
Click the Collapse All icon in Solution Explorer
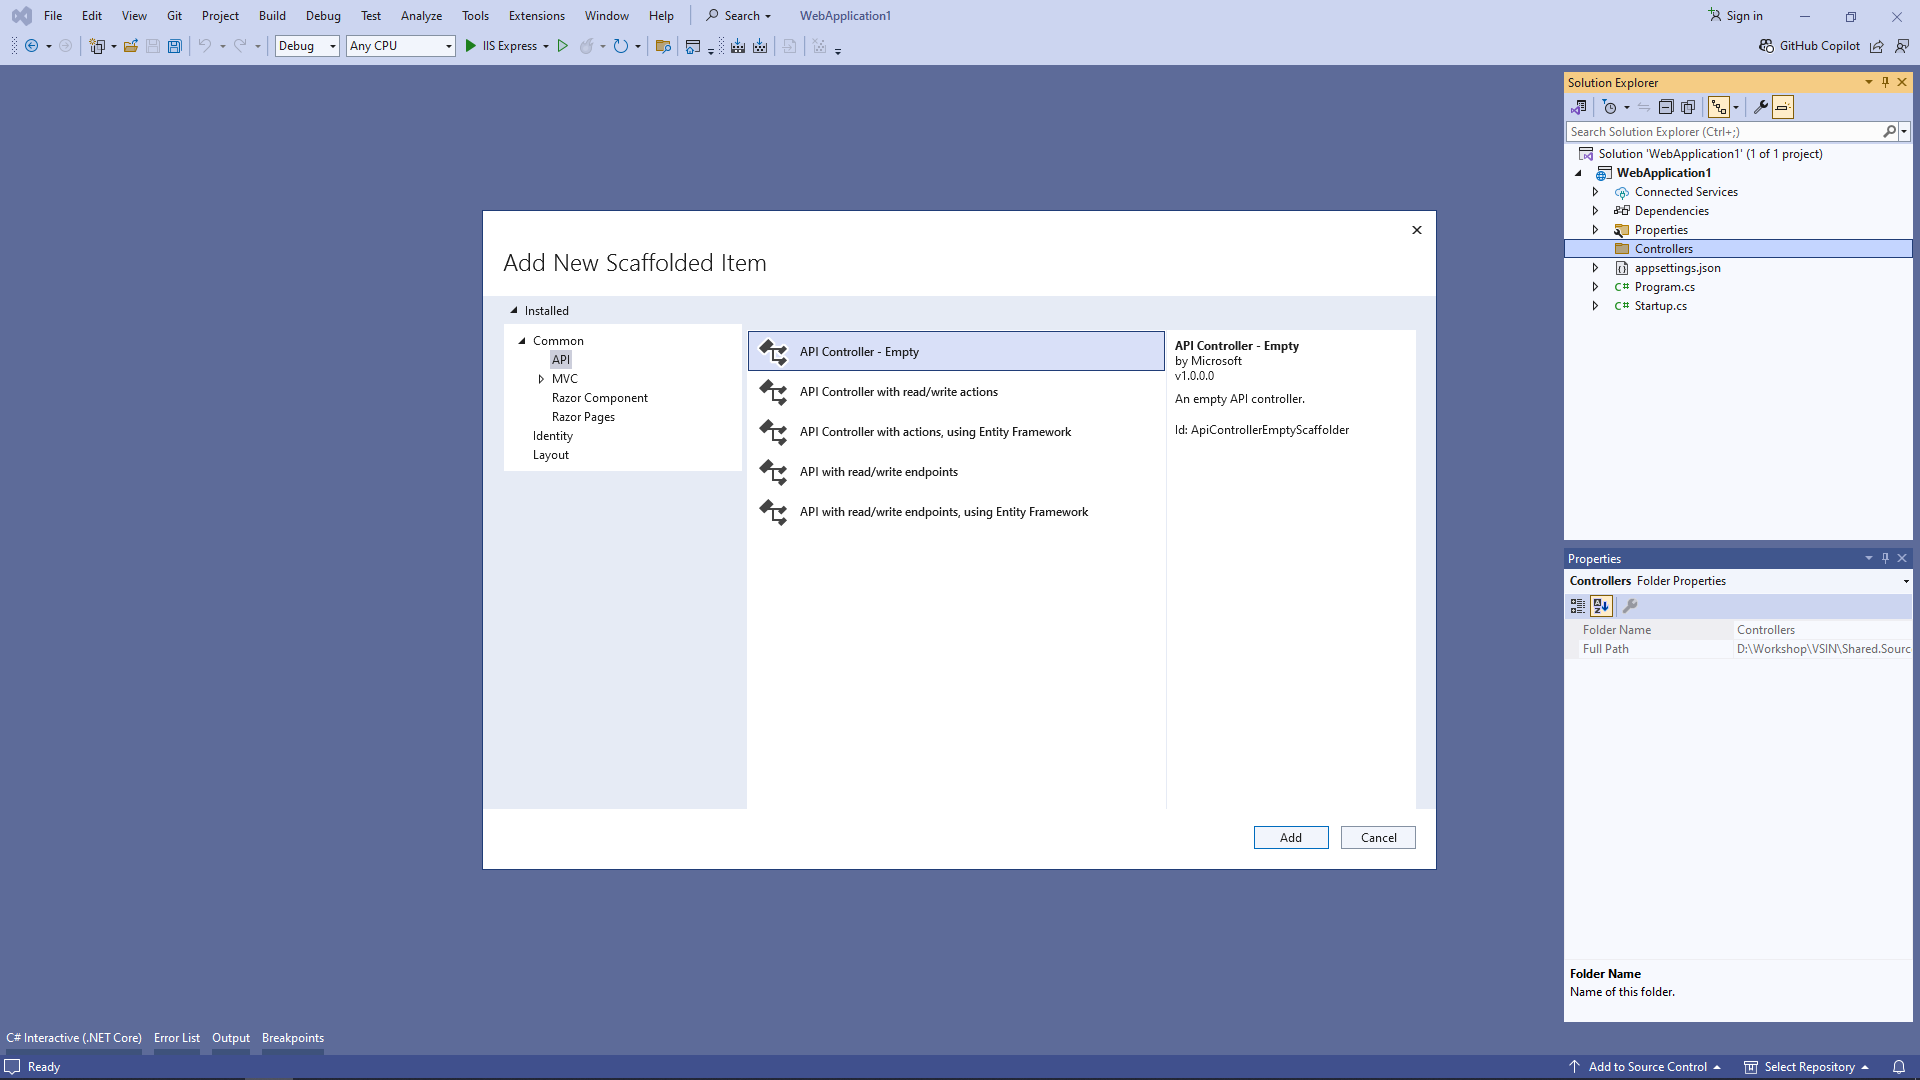point(1666,107)
